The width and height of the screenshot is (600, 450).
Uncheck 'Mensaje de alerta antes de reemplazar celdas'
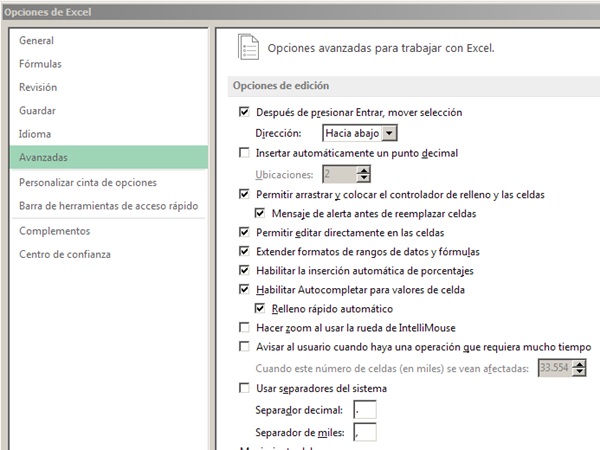tap(260, 213)
